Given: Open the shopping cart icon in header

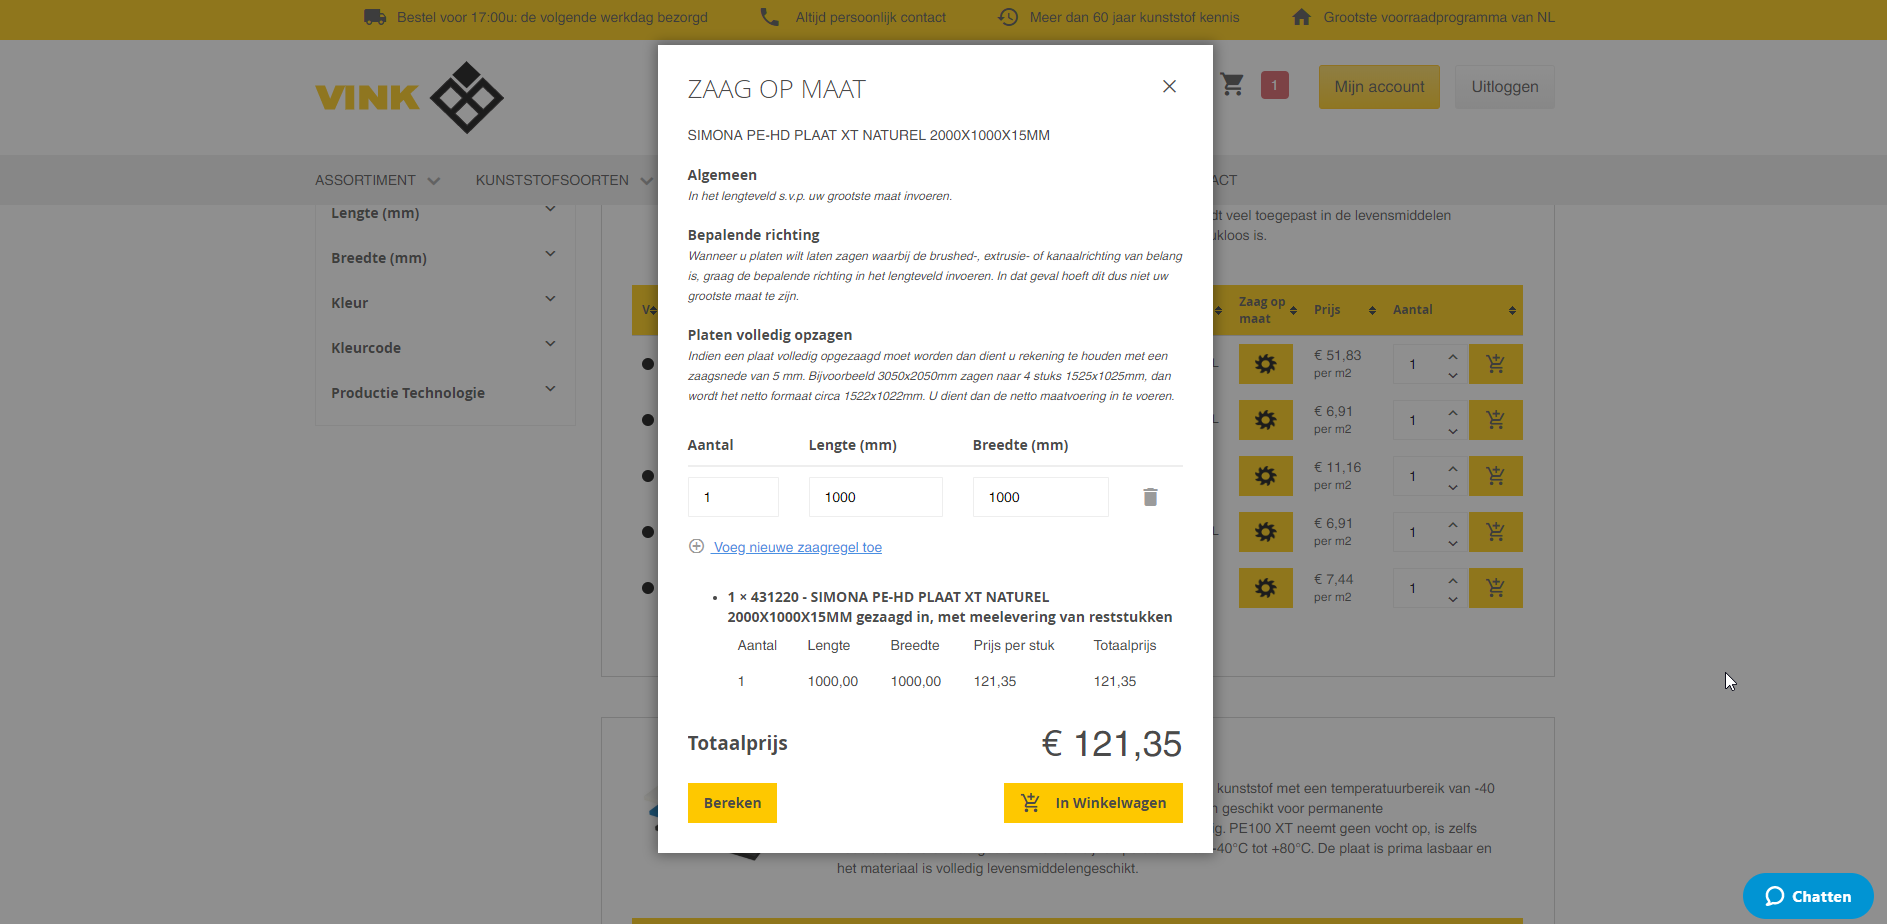Looking at the screenshot, I should coord(1232,85).
